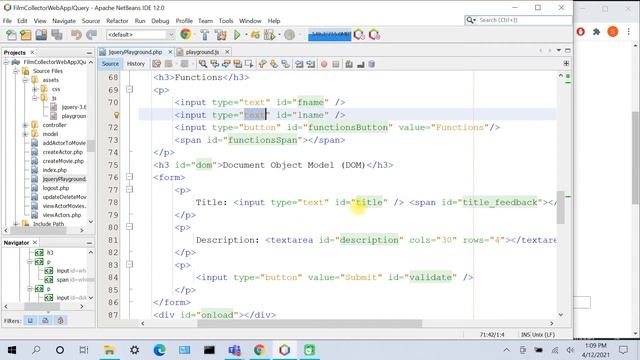Click the editor vertical scrollbar thumb
This screenshot has height=360, width=640.
point(561,207)
